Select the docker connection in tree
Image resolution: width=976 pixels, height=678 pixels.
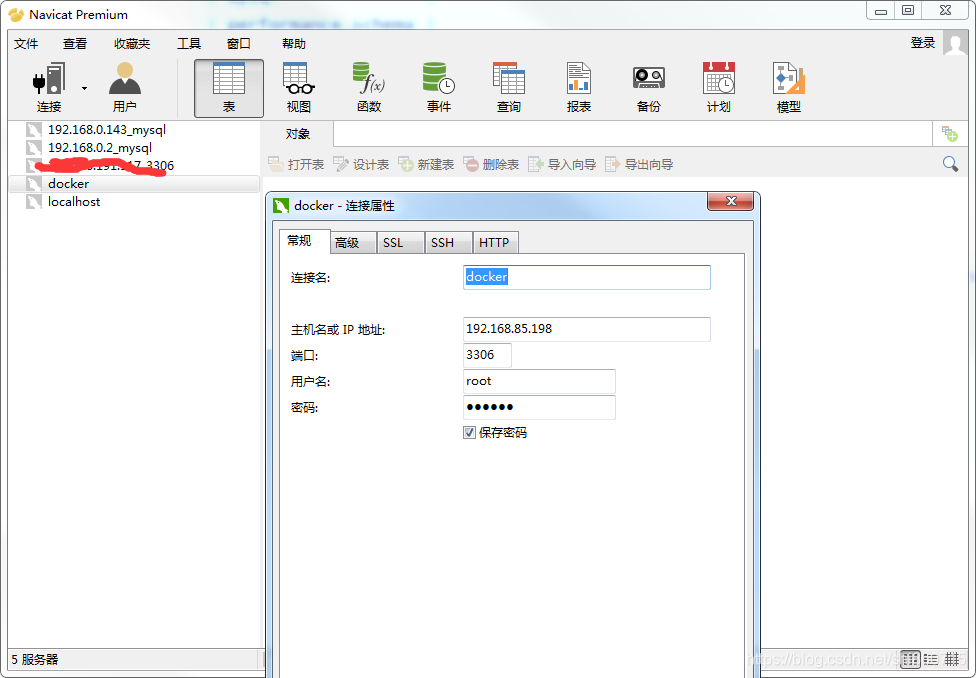pos(134,184)
